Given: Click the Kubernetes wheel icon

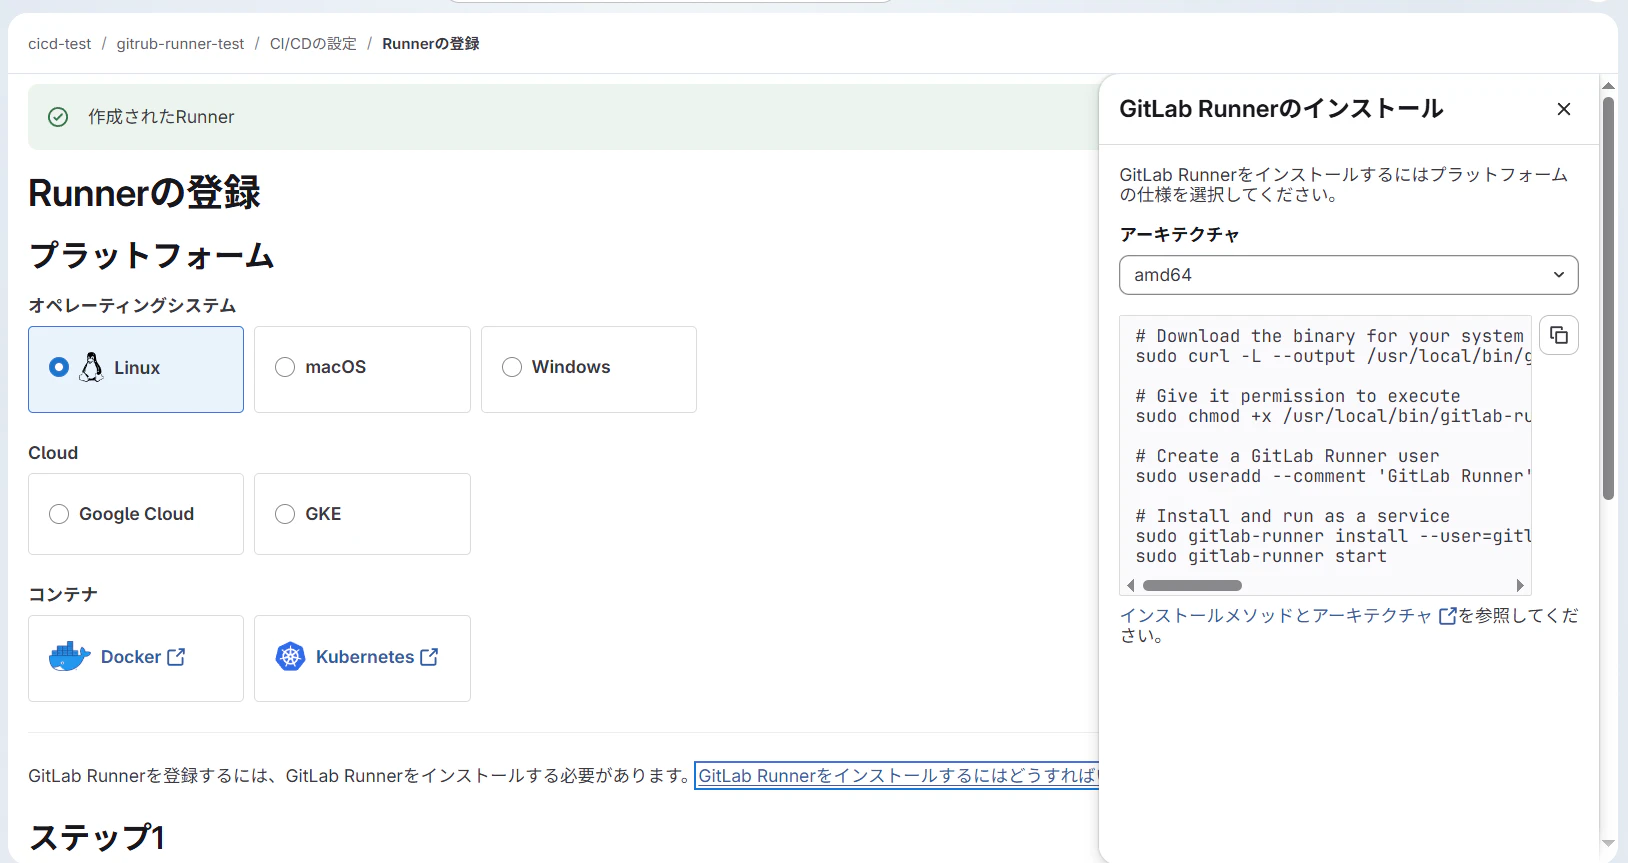Looking at the screenshot, I should [290, 657].
